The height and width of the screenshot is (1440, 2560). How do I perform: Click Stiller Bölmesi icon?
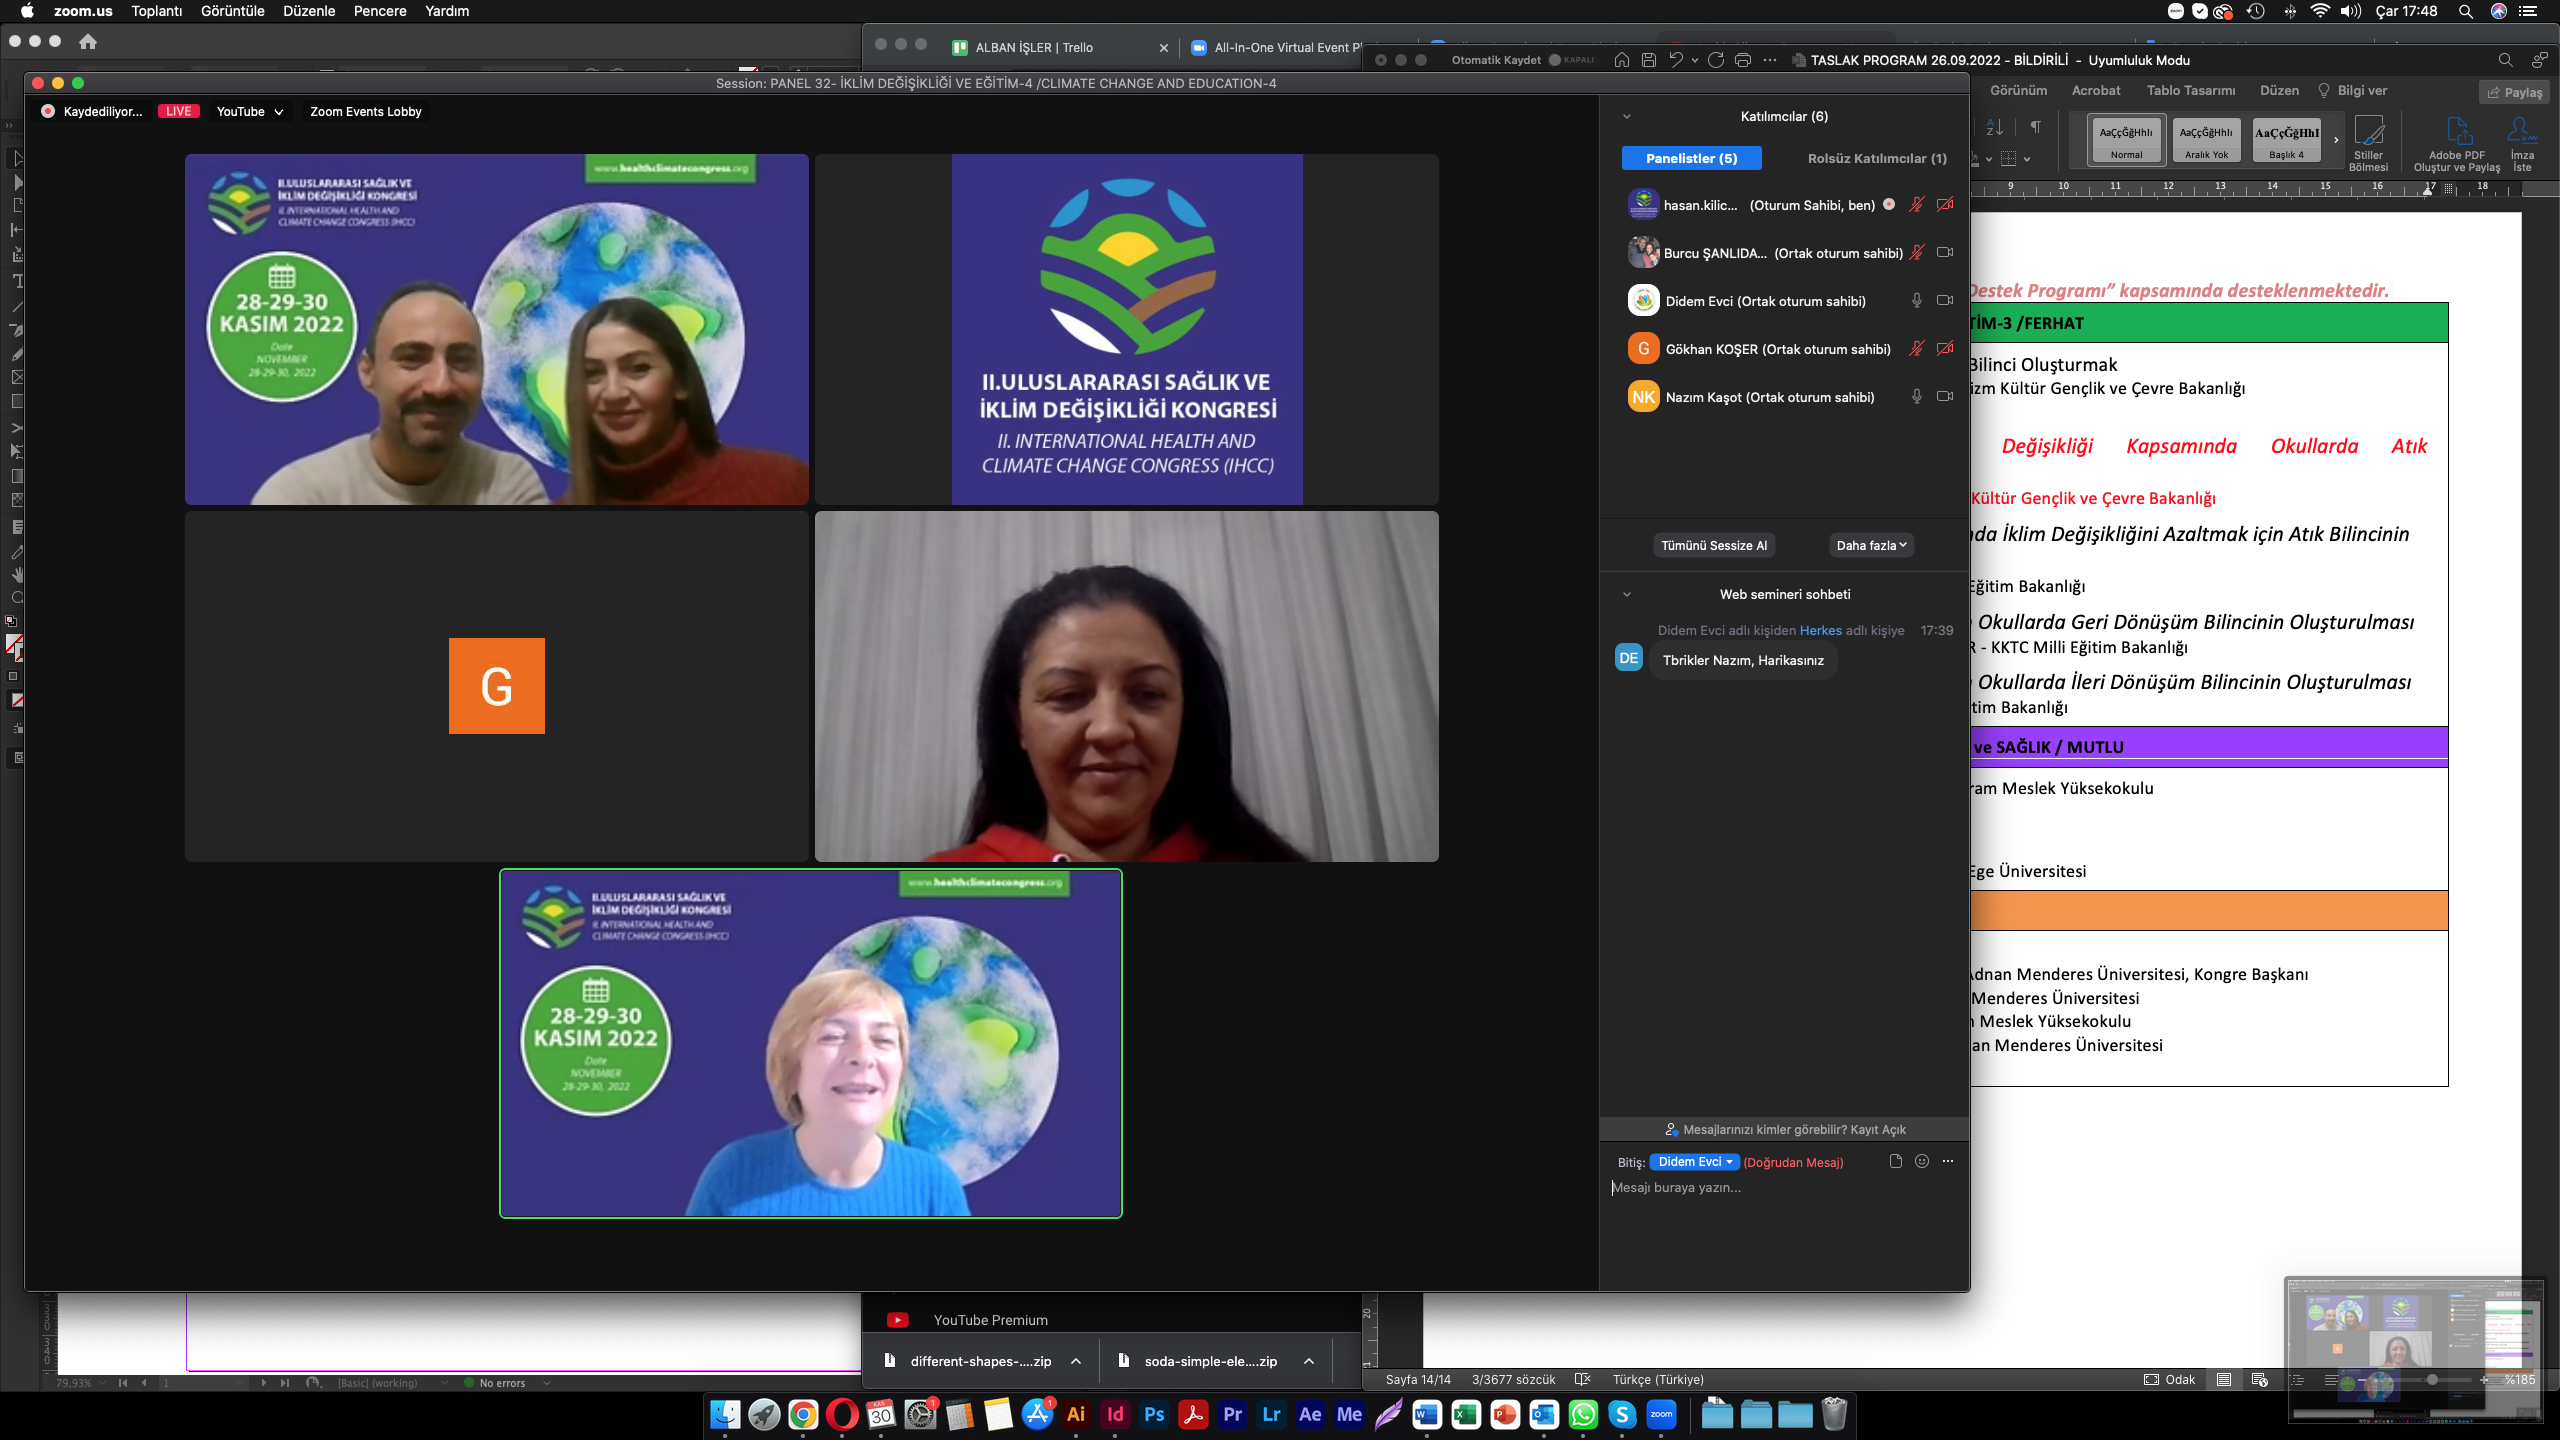(2369, 144)
